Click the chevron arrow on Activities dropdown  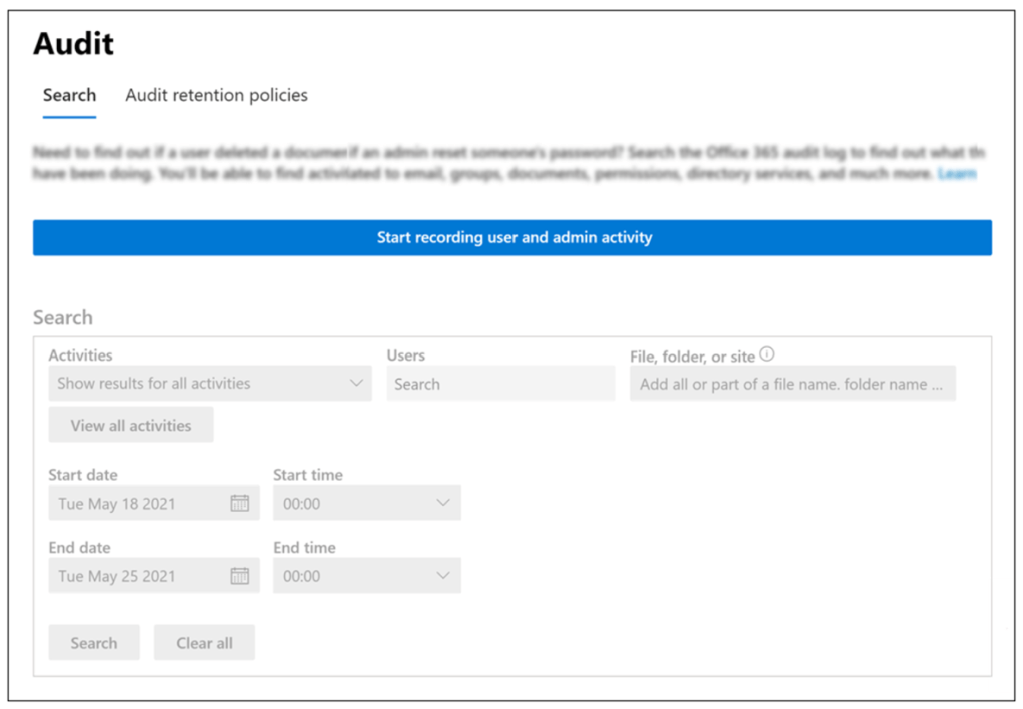(357, 384)
